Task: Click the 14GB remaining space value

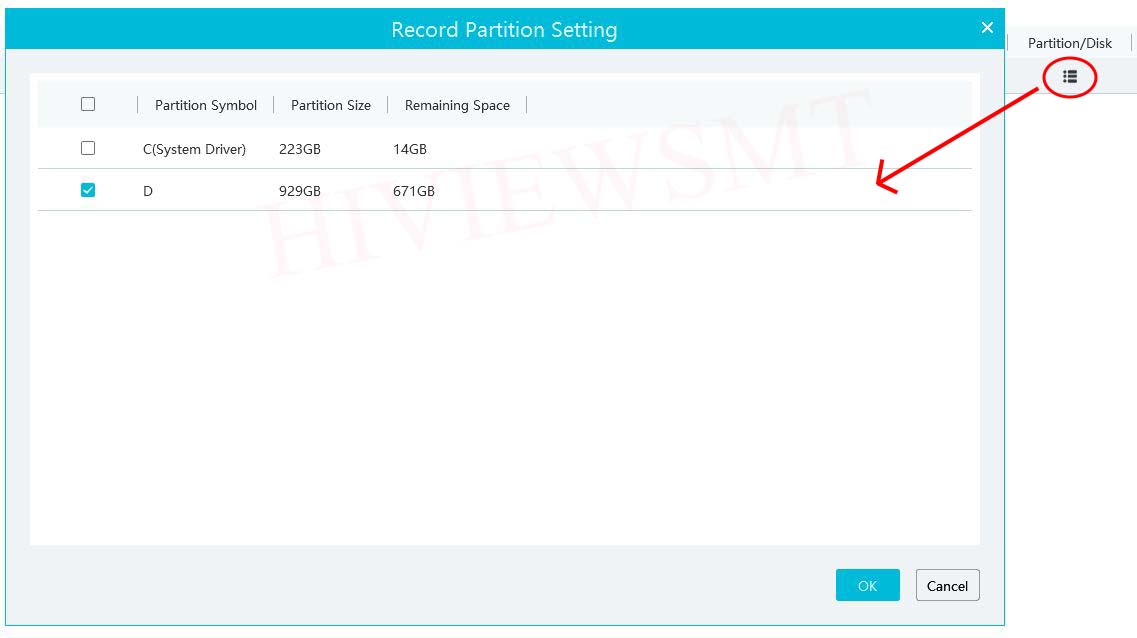Action: pos(410,149)
